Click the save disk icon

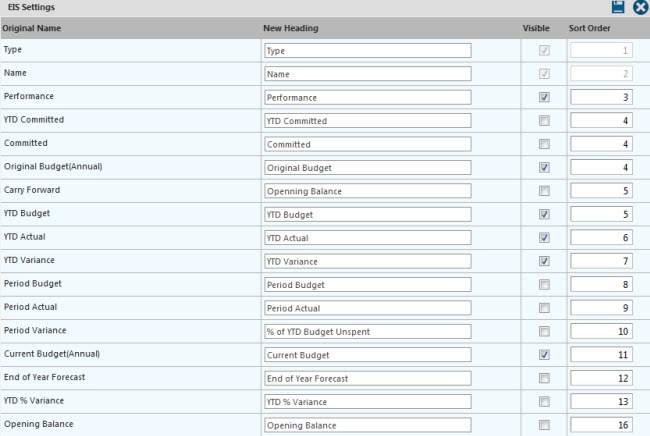(618, 7)
